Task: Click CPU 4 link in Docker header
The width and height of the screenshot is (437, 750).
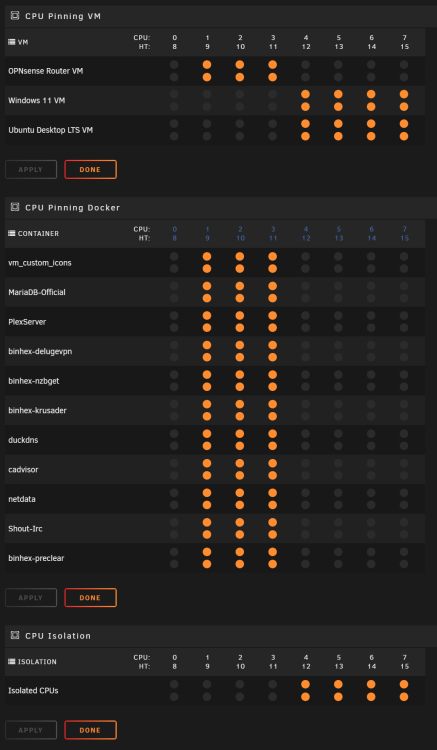Action: pos(306,229)
